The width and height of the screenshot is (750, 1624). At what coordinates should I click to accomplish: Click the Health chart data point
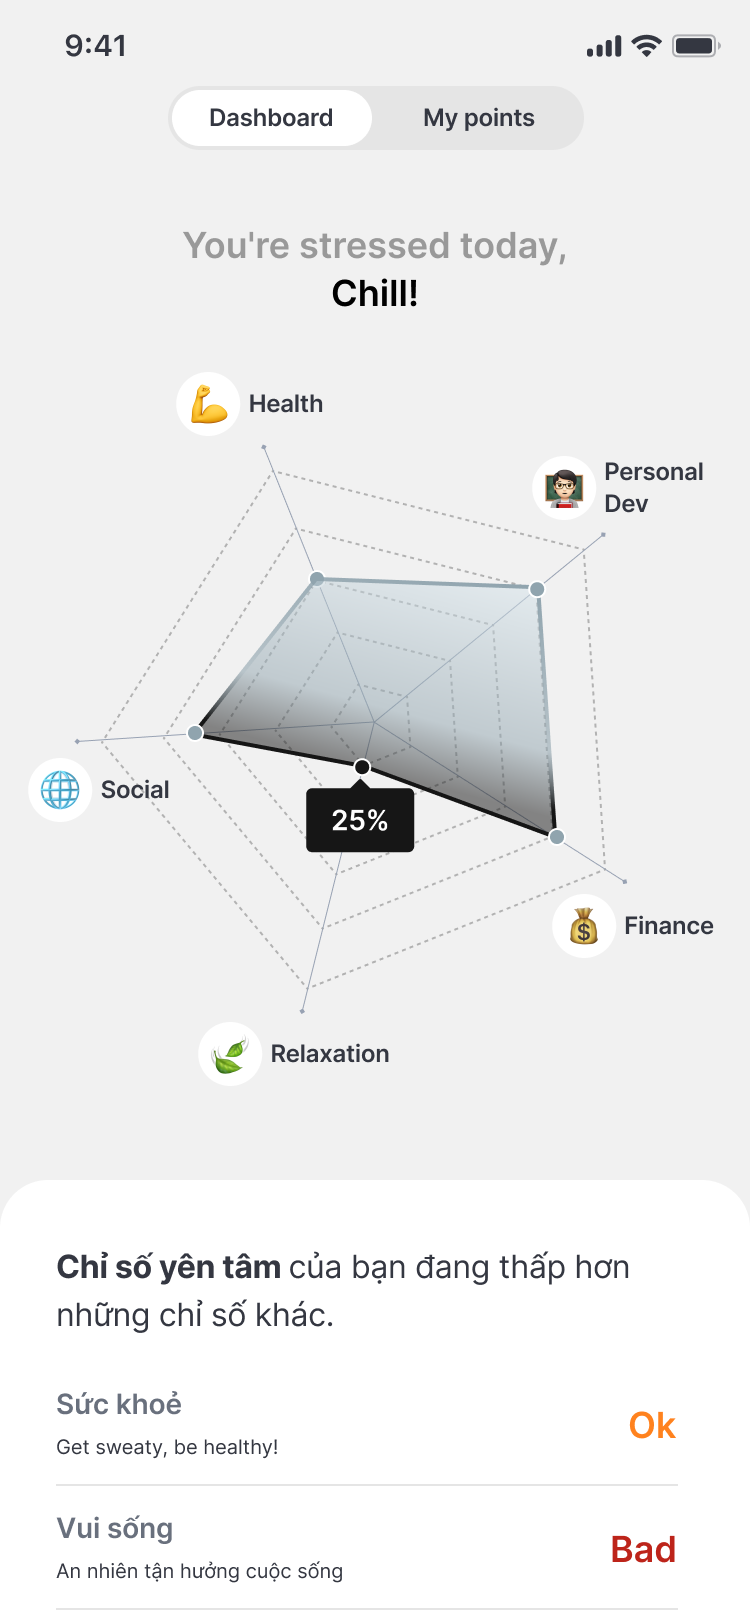click(317, 579)
